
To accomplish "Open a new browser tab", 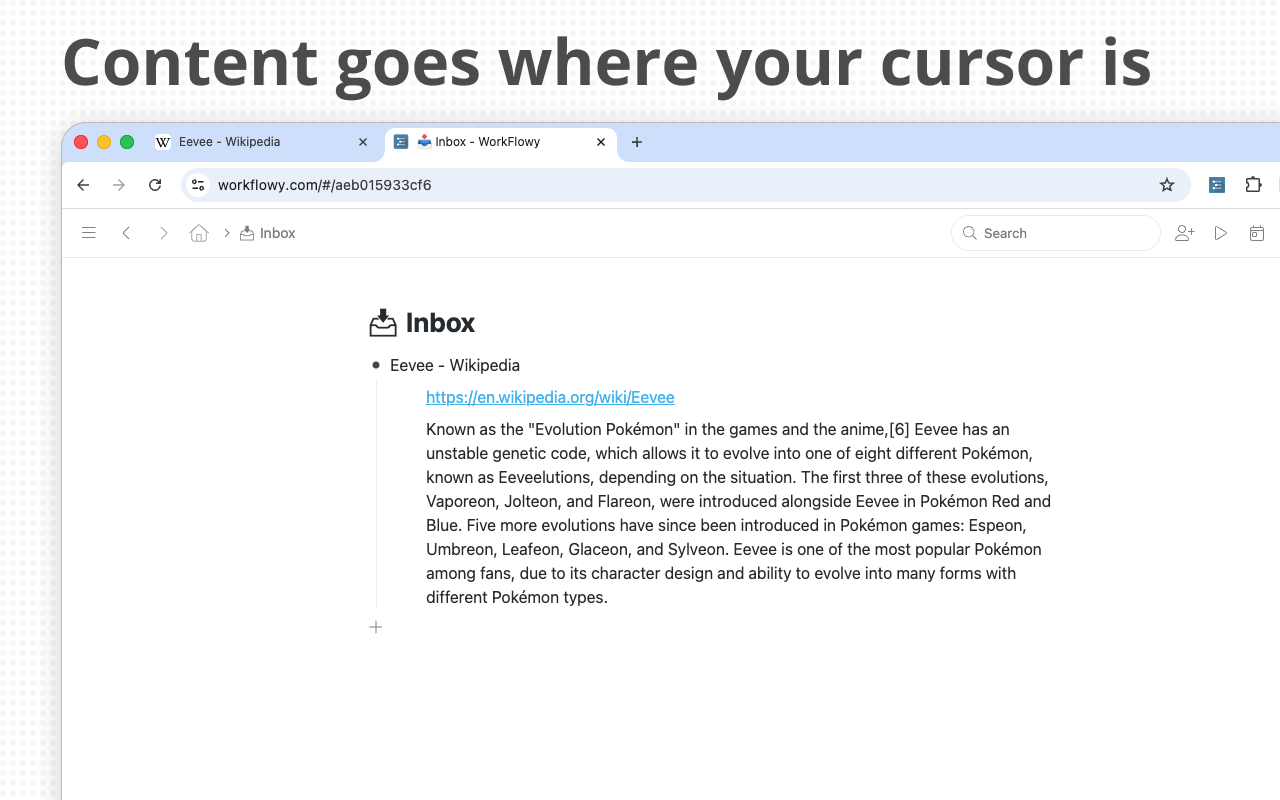I will tap(637, 142).
